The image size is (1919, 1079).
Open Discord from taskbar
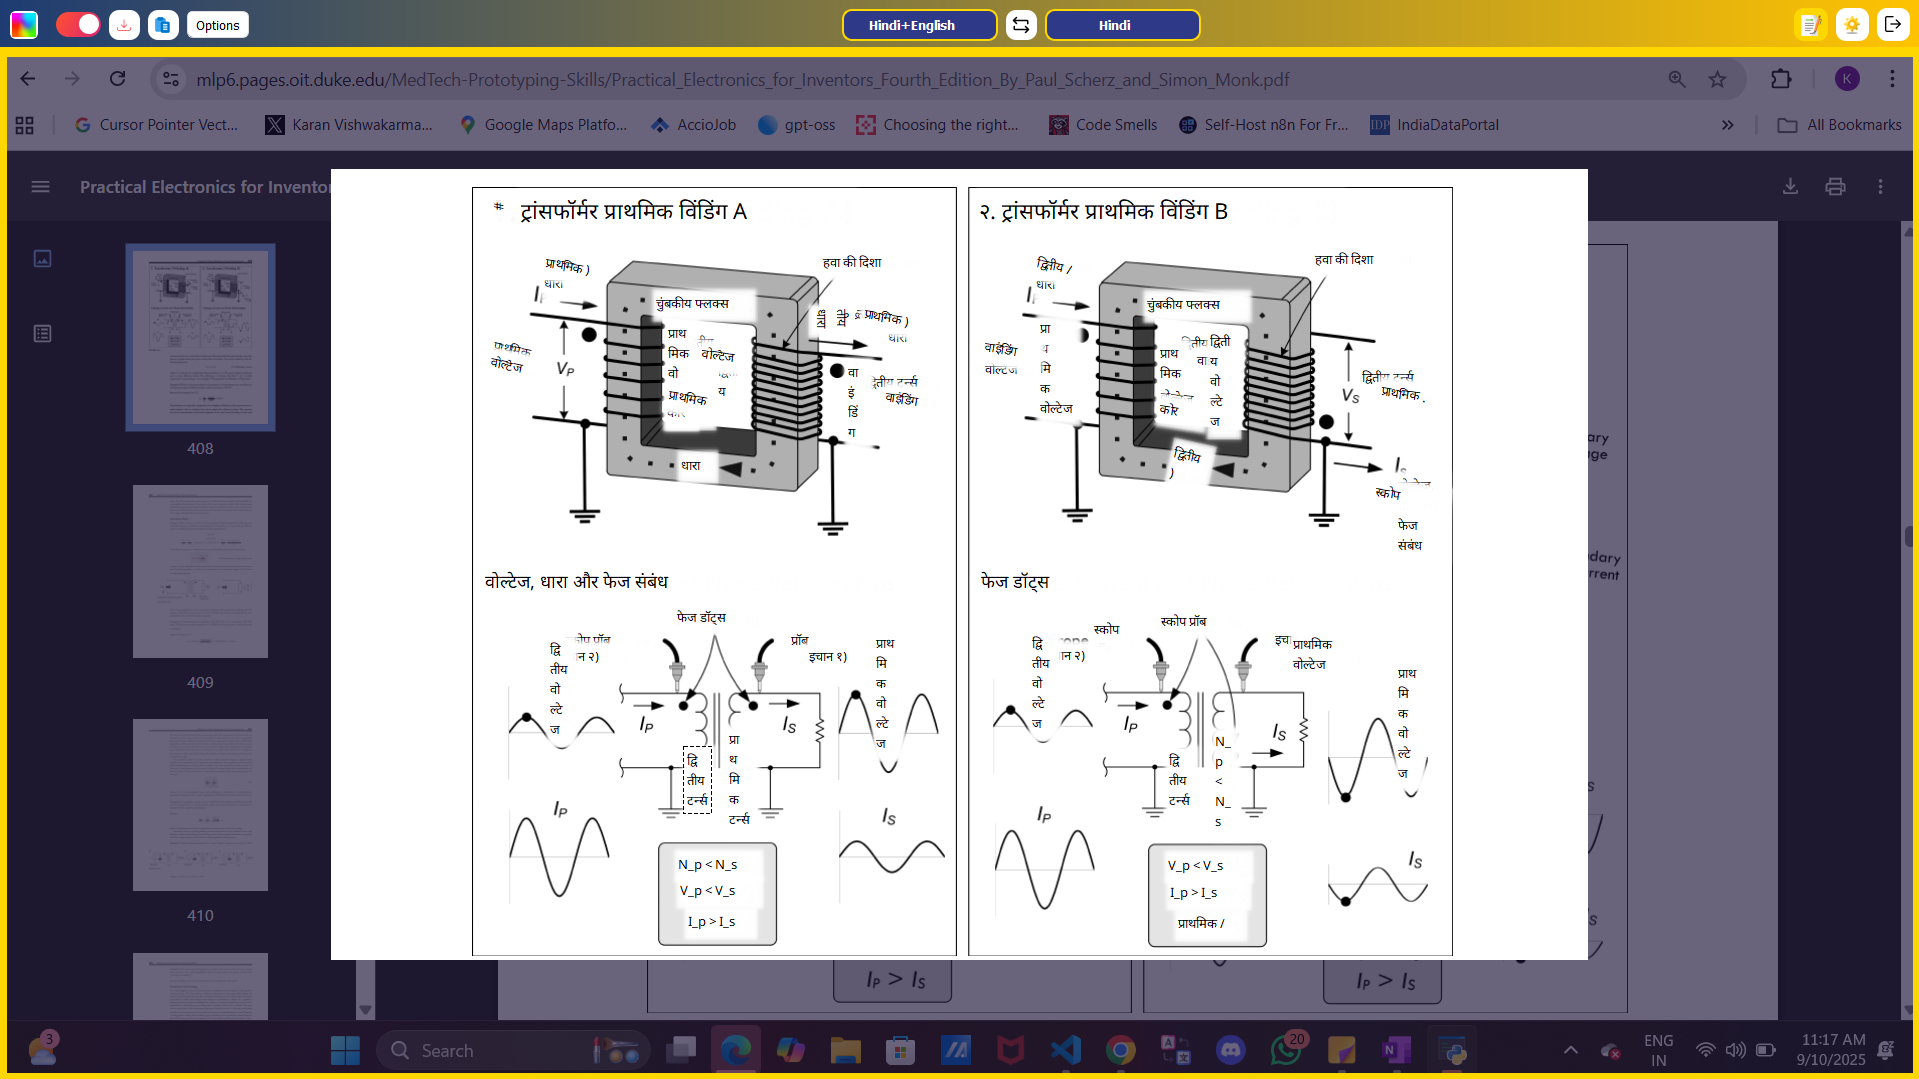point(1231,1050)
